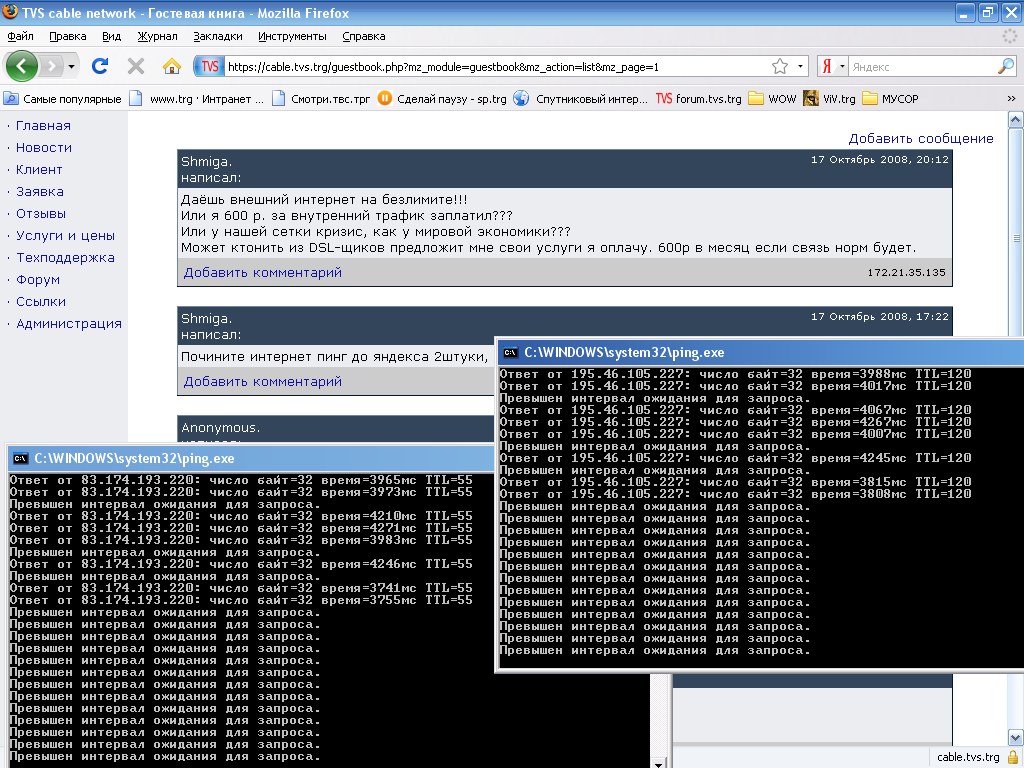Viewport: 1024px width, 768px height.
Task: Open the Закладки menu
Action: [218, 36]
